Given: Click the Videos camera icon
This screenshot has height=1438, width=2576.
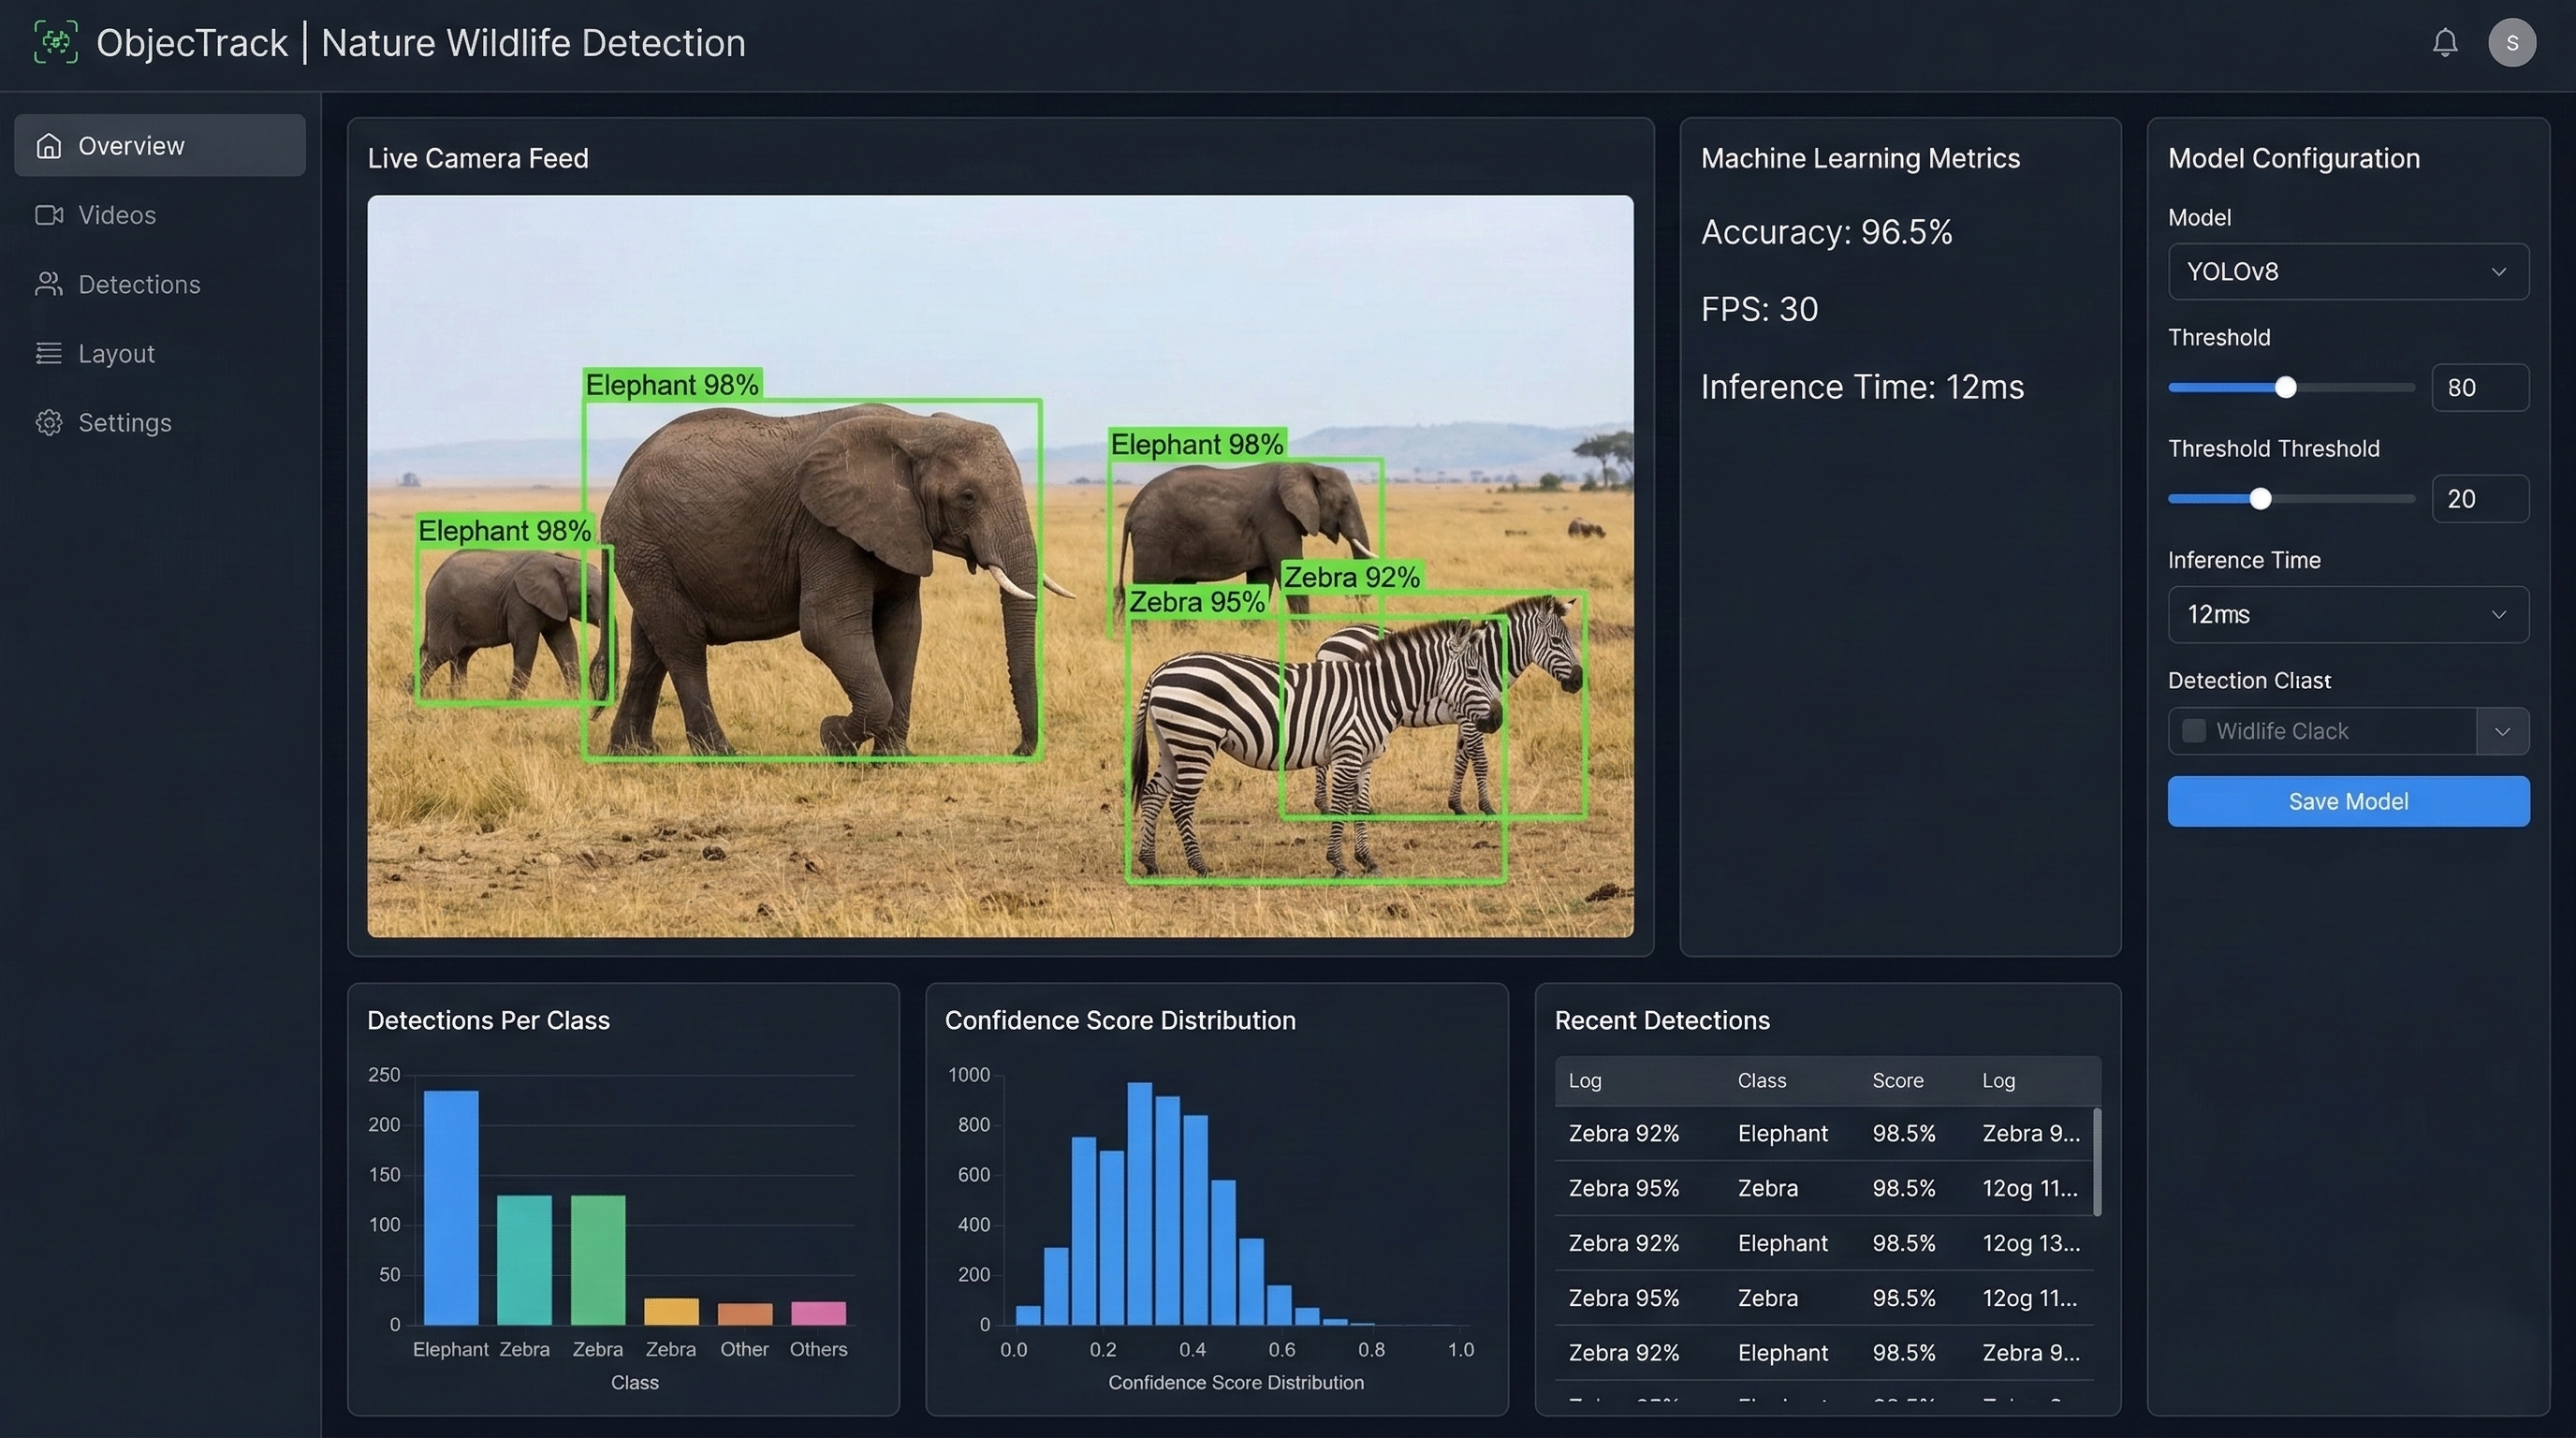Looking at the screenshot, I should coord(49,215).
